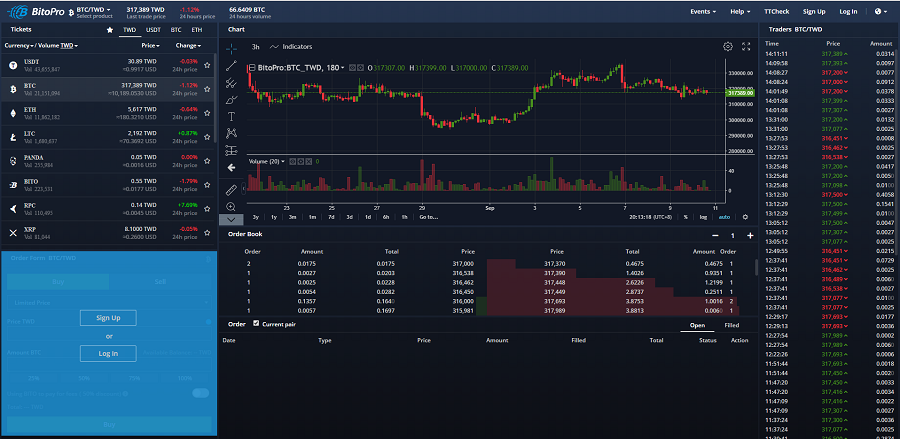Open the language globe menu
This screenshot has height=439, width=900.
(x=880, y=11)
